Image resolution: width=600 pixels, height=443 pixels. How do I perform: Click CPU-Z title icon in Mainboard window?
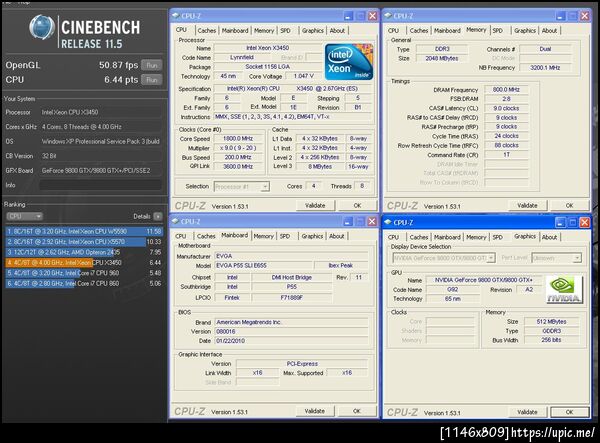pyautogui.click(x=176, y=221)
